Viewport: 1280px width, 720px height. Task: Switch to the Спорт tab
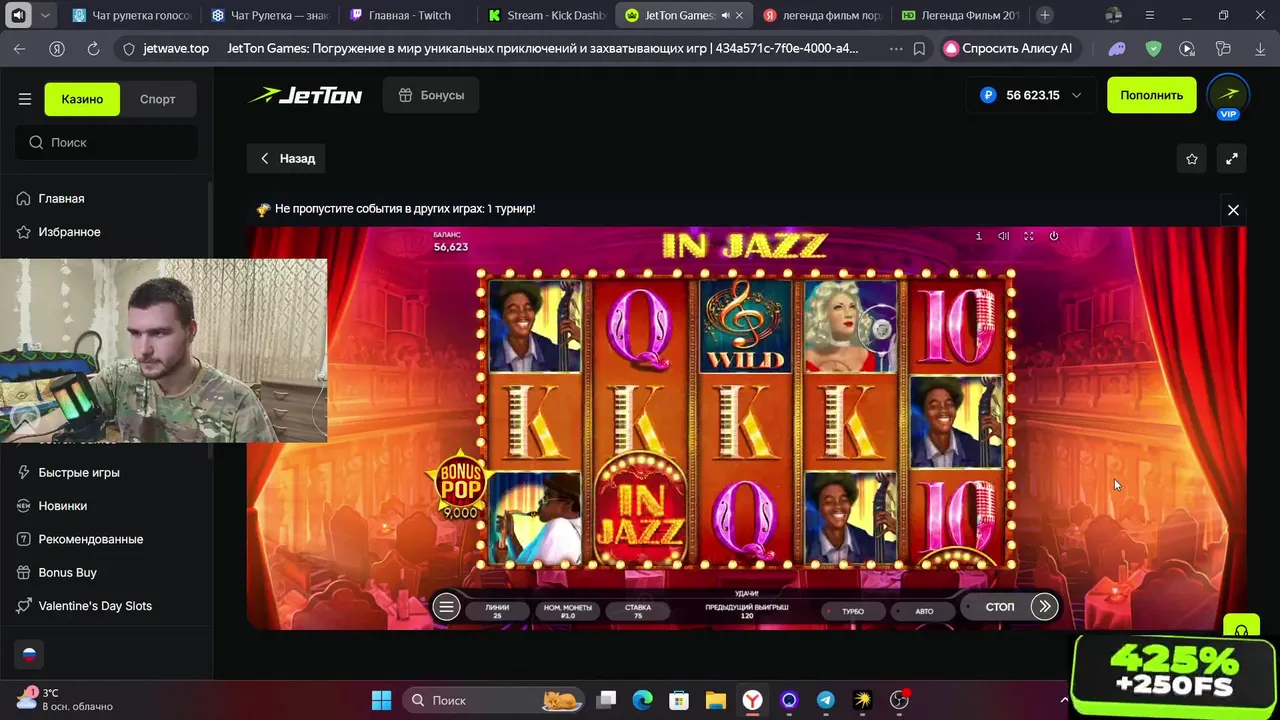(157, 99)
